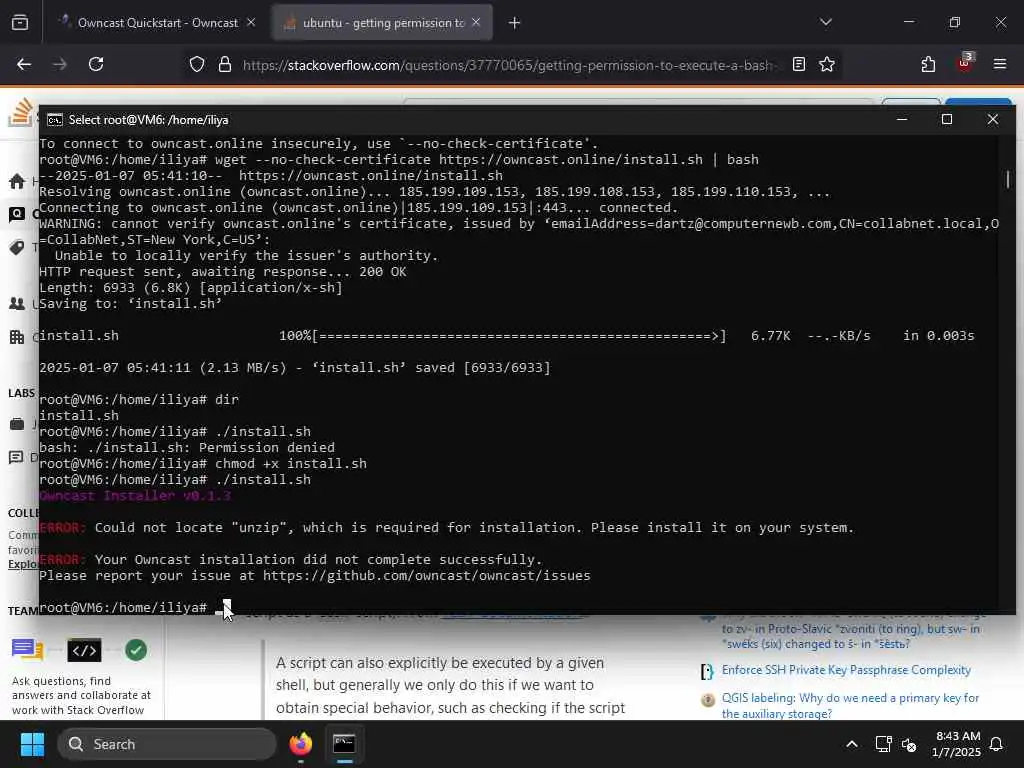The height and width of the screenshot is (768, 1024).
Task: Click the Stack Overflow Discussions chat icon
Action: coord(17,457)
